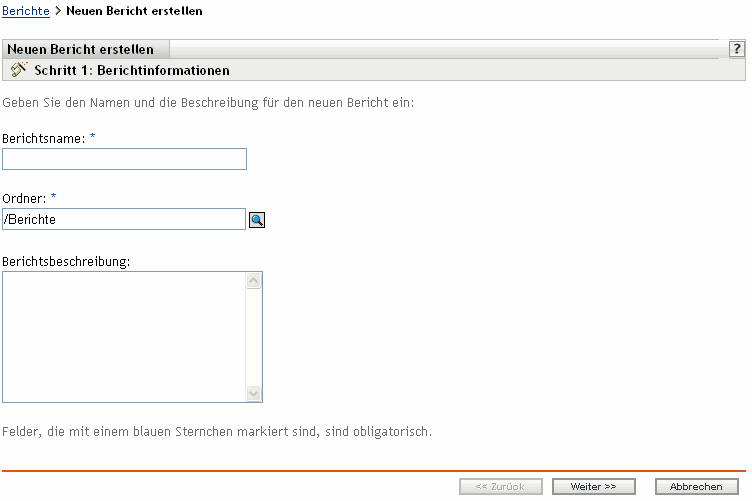This screenshot has width=752, height=501.
Task: Click the disabled << Zurück button
Action: 501,487
